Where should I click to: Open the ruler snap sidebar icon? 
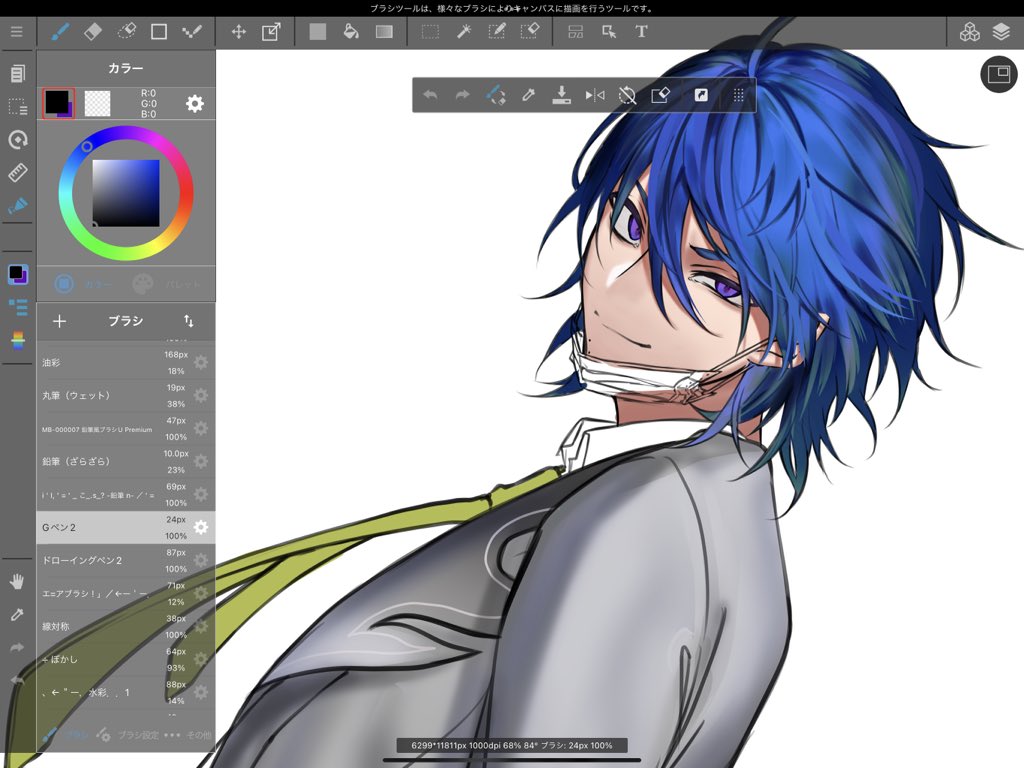tap(18, 172)
